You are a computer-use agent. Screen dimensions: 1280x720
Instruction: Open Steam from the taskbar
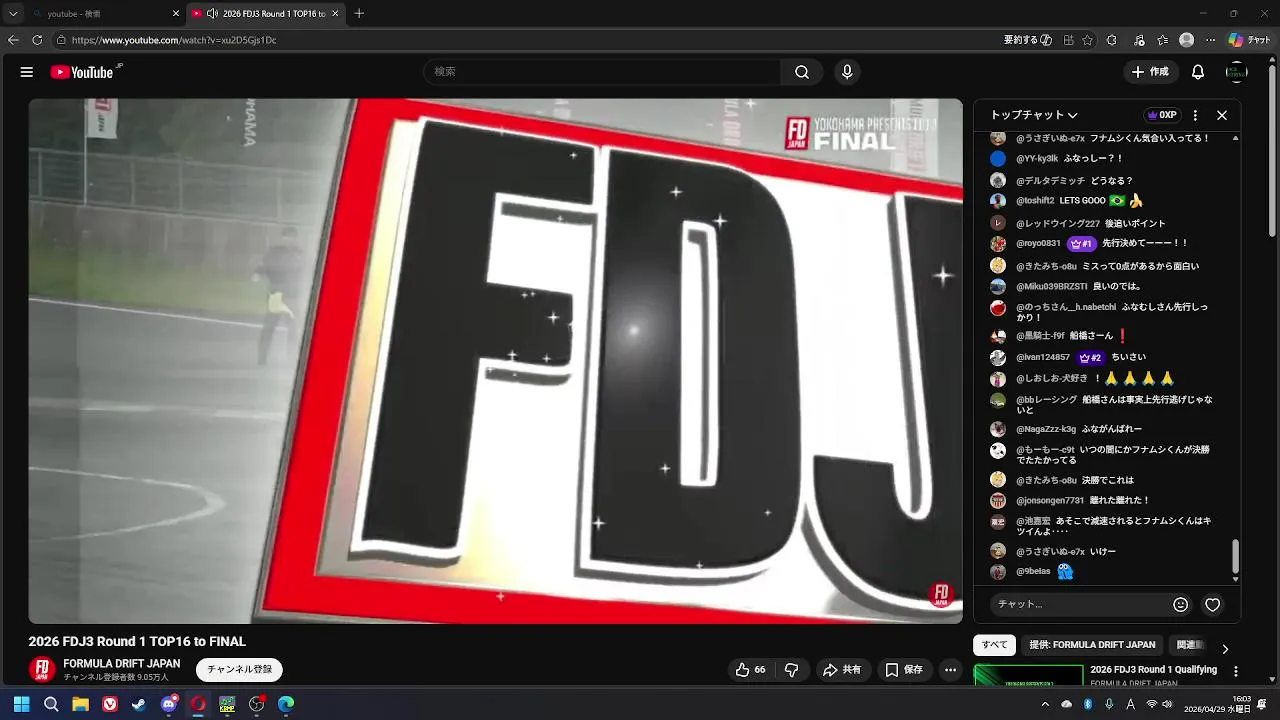(x=138, y=704)
